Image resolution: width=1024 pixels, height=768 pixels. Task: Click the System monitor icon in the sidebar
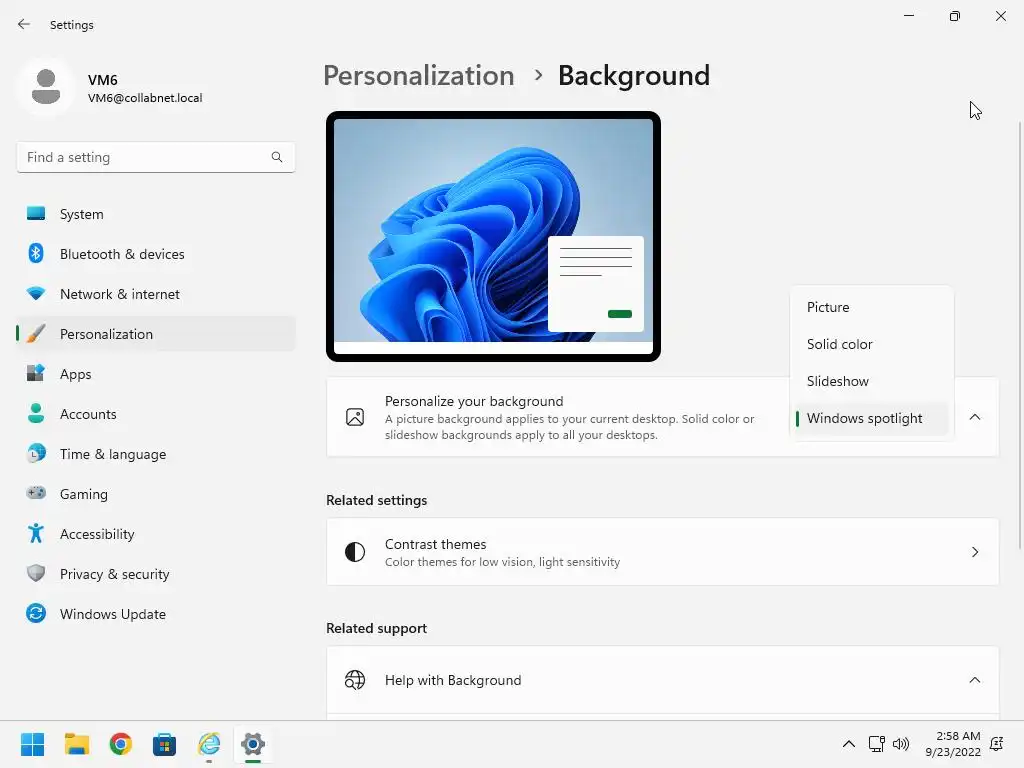(36, 214)
